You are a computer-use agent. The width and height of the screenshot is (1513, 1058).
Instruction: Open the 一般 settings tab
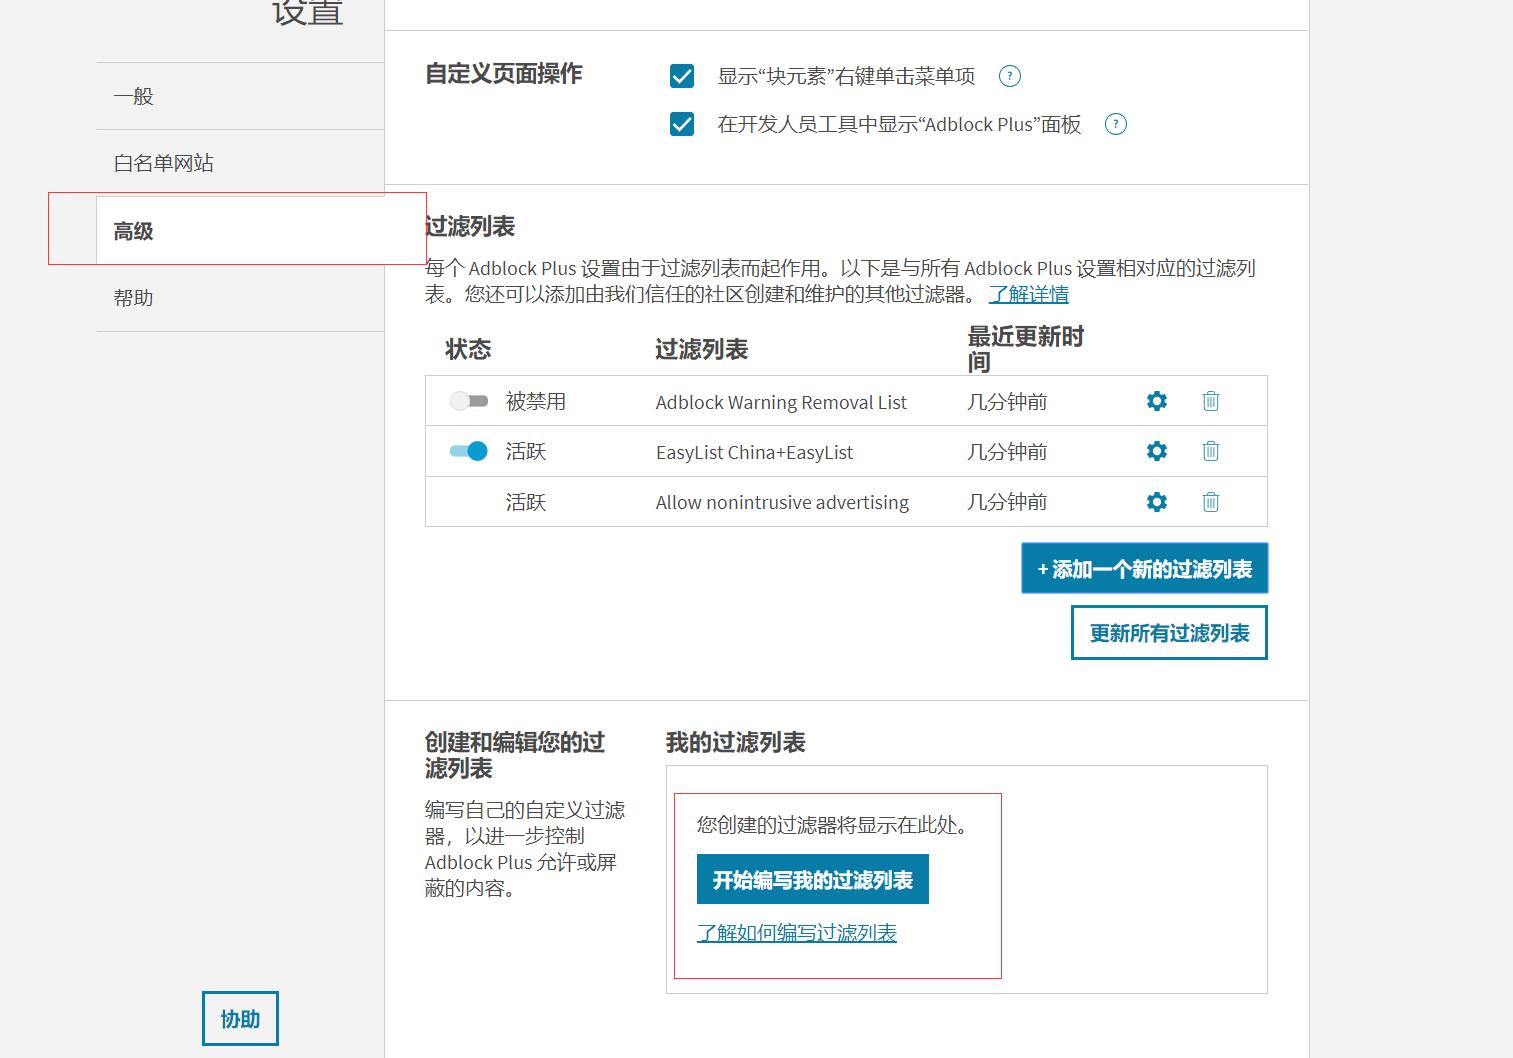240,96
